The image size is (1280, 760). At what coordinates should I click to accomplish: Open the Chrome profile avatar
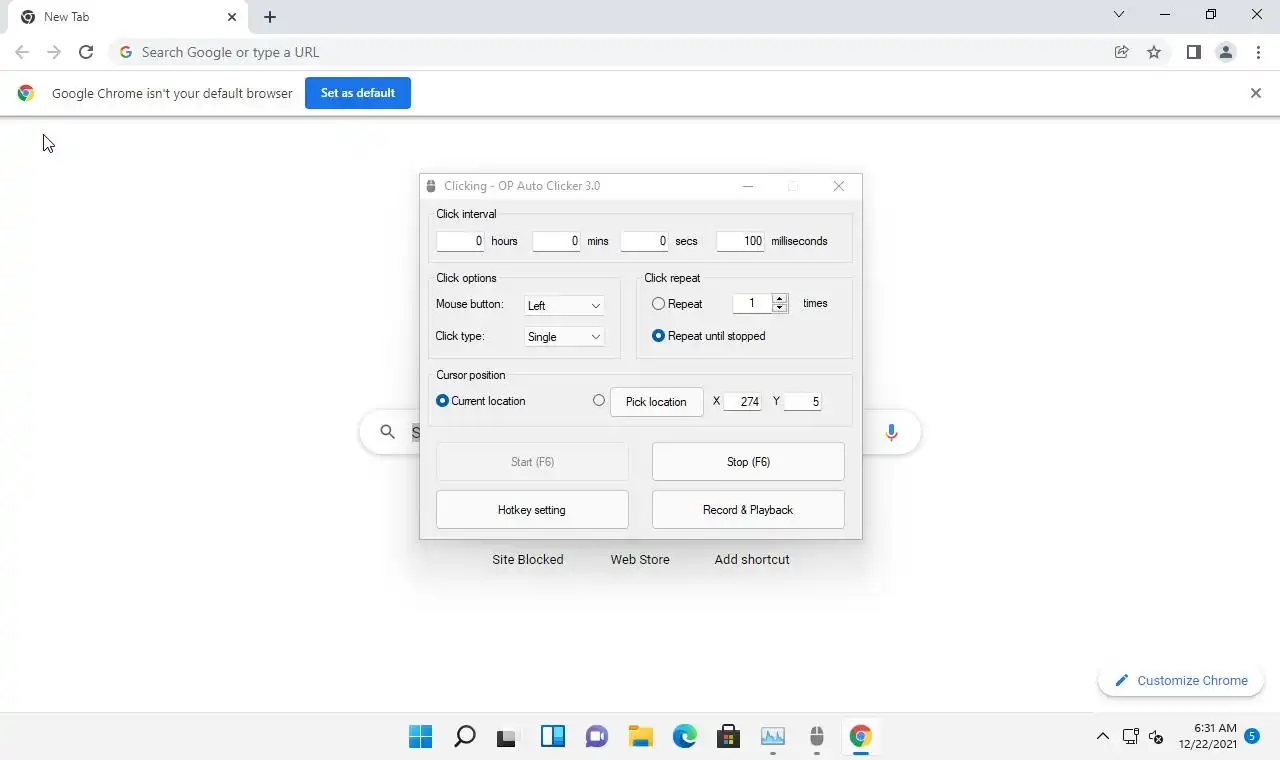(x=1225, y=52)
